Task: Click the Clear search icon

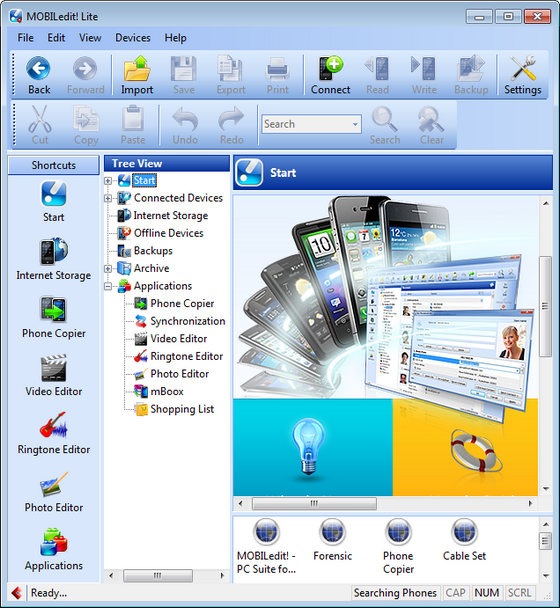Action: pyautogui.click(x=430, y=119)
